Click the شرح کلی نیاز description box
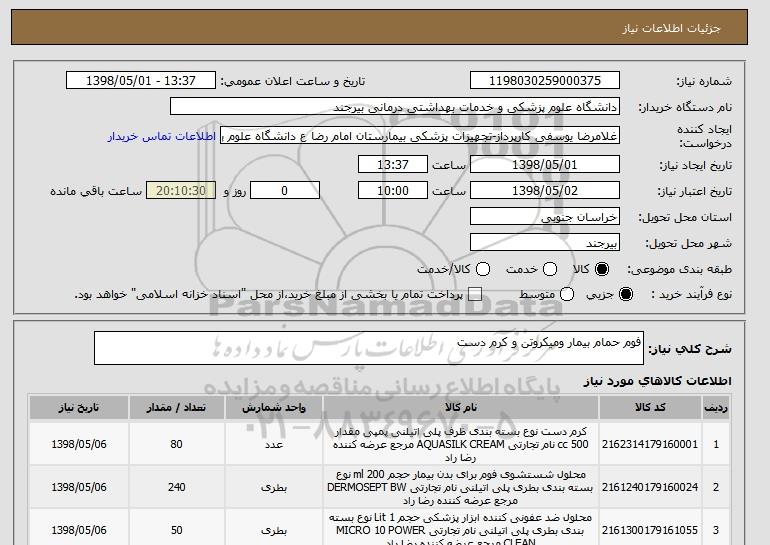The height and width of the screenshot is (545, 770). click(369, 348)
